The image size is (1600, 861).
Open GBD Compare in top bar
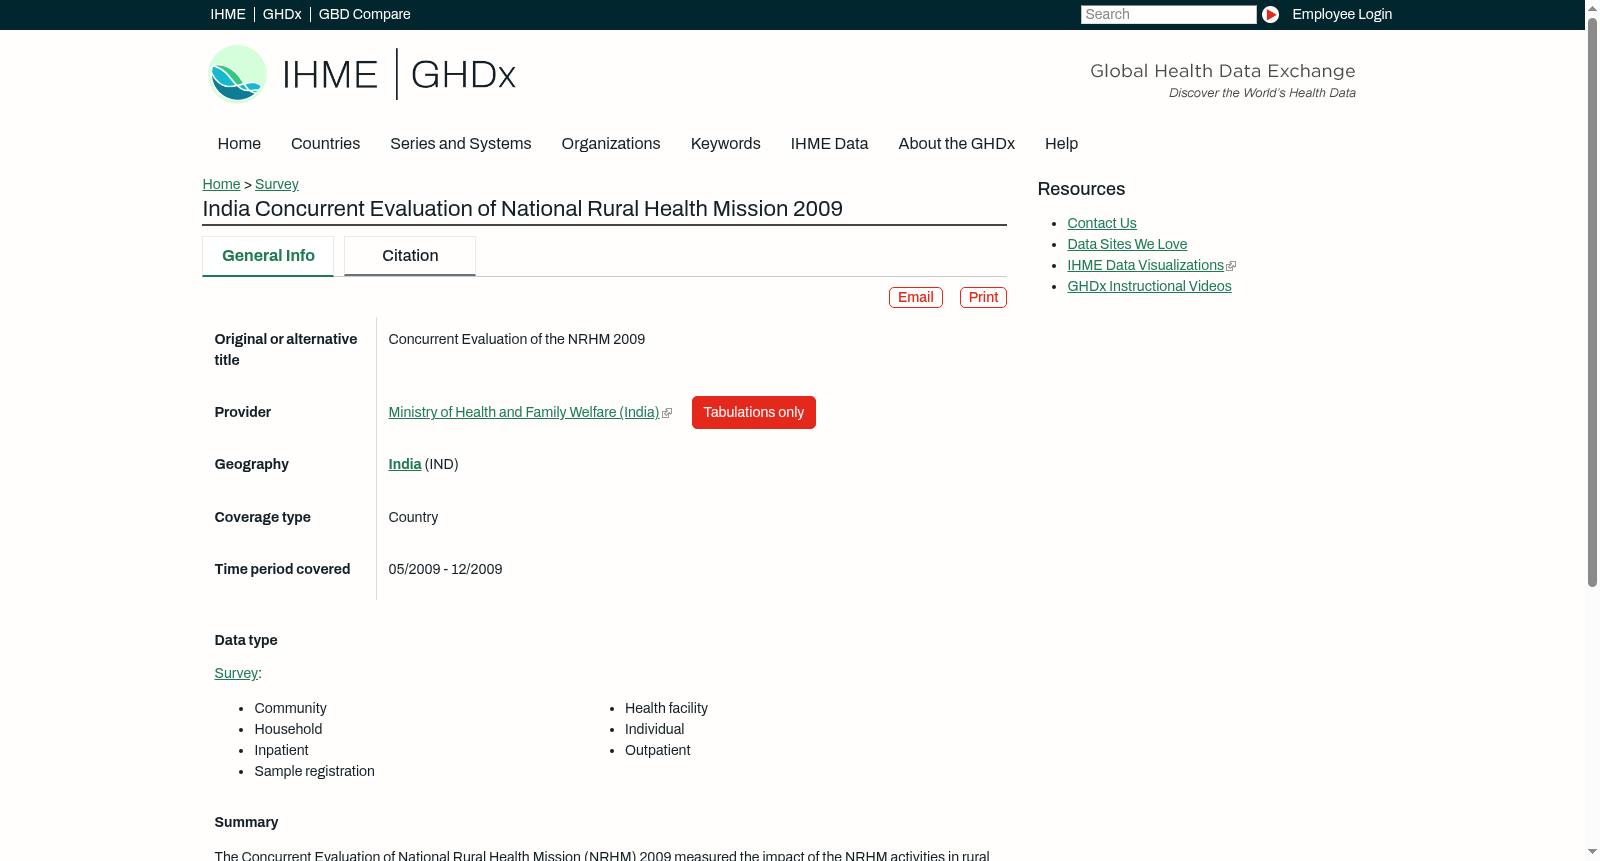pyautogui.click(x=364, y=14)
